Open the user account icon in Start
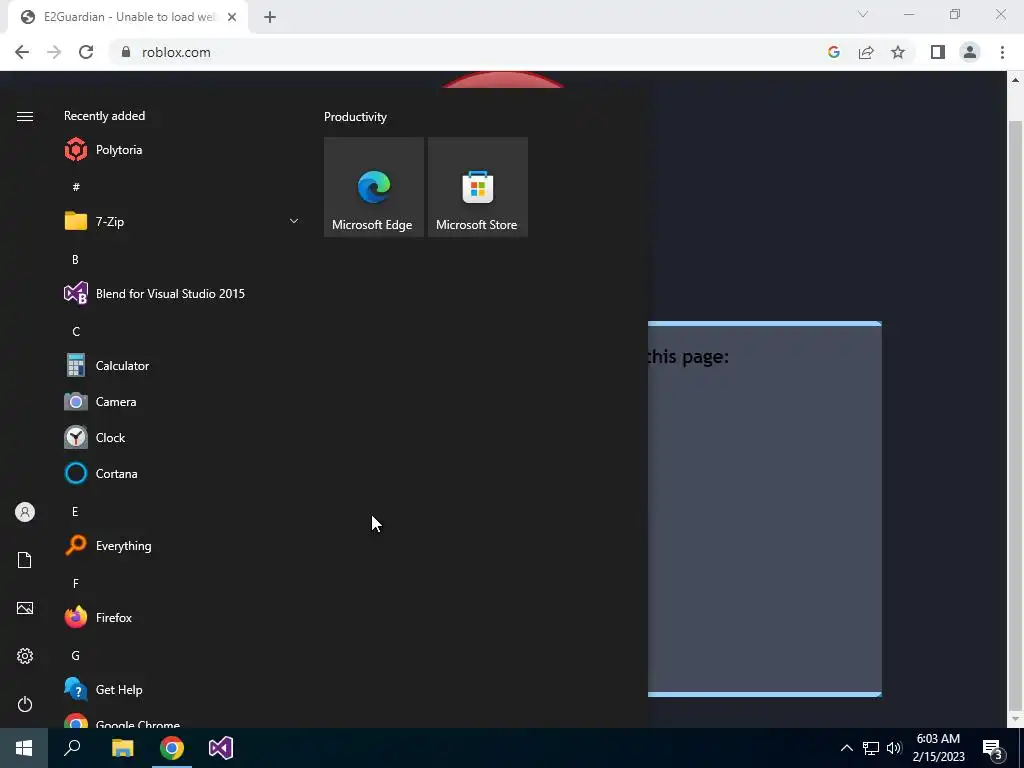Image resolution: width=1024 pixels, height=768 pixels. point(25,512)
